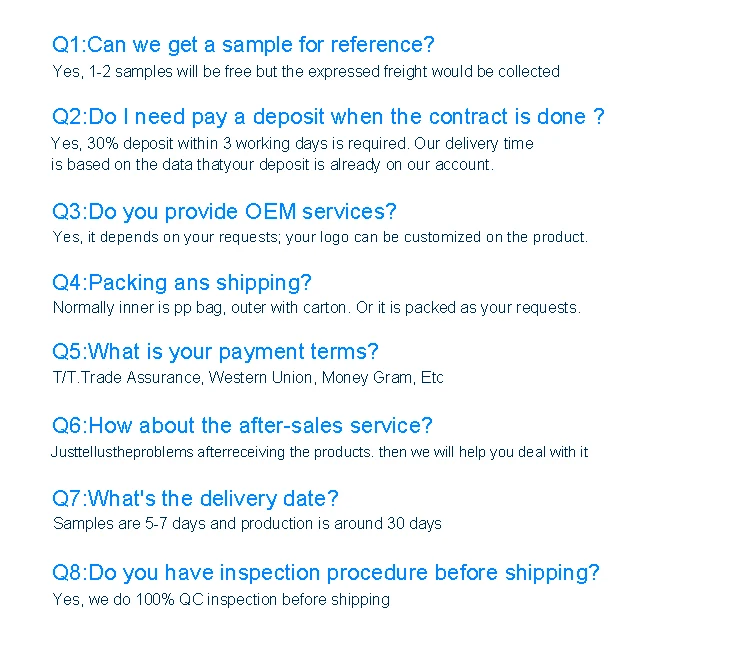750x650 pixels.
Task: Click the word 'OEM' in the Q3 heading
Action: 272,212
